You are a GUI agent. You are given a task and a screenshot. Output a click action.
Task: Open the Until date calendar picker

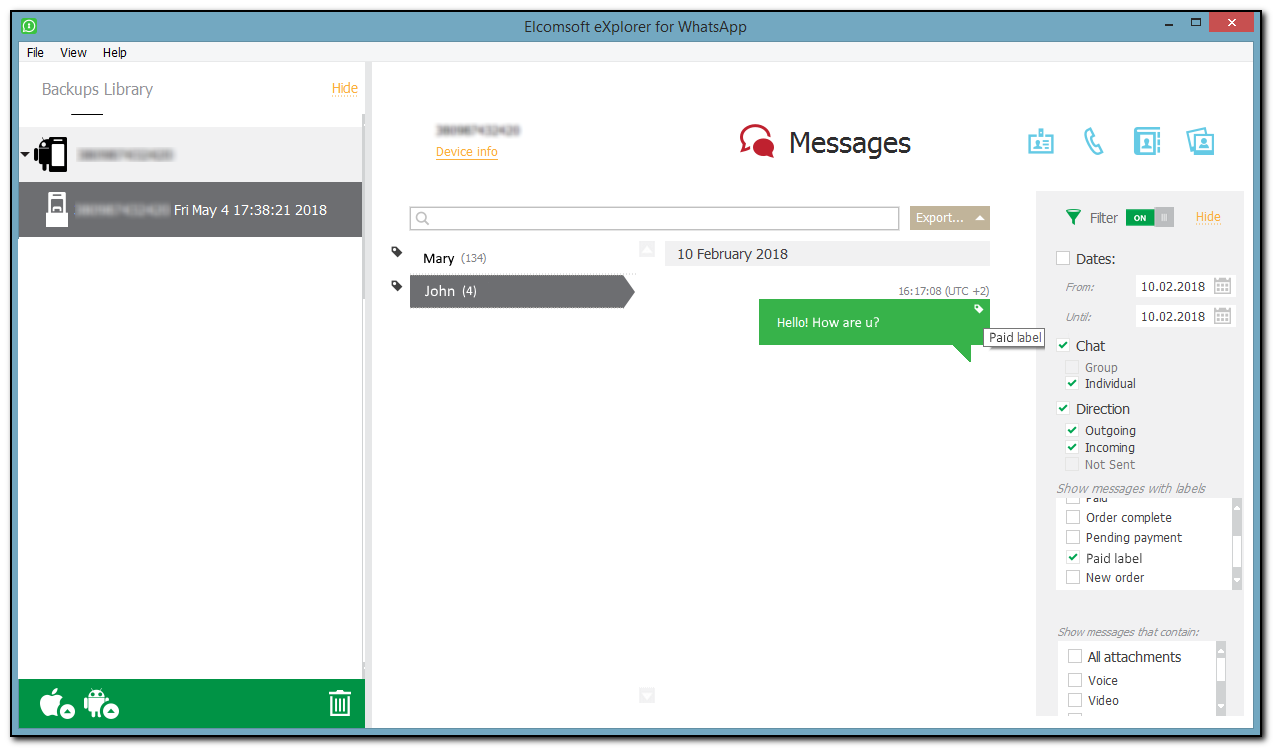tap(1222, 317)
